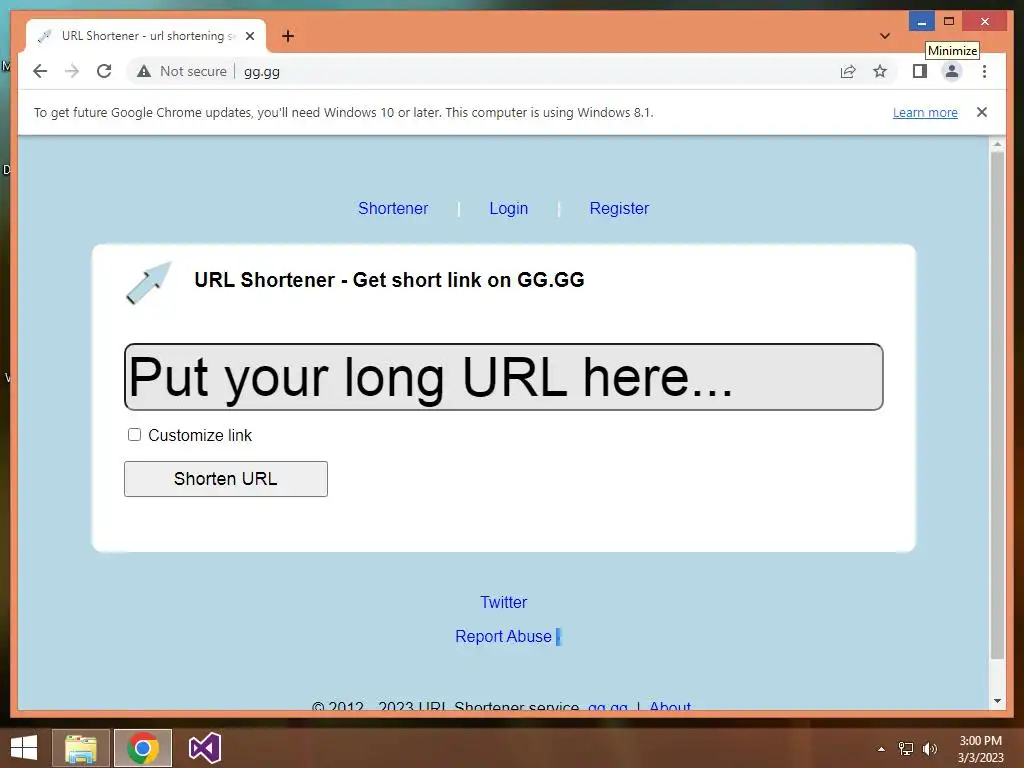Open the gg.gg footer link

(x=607, y=706)
